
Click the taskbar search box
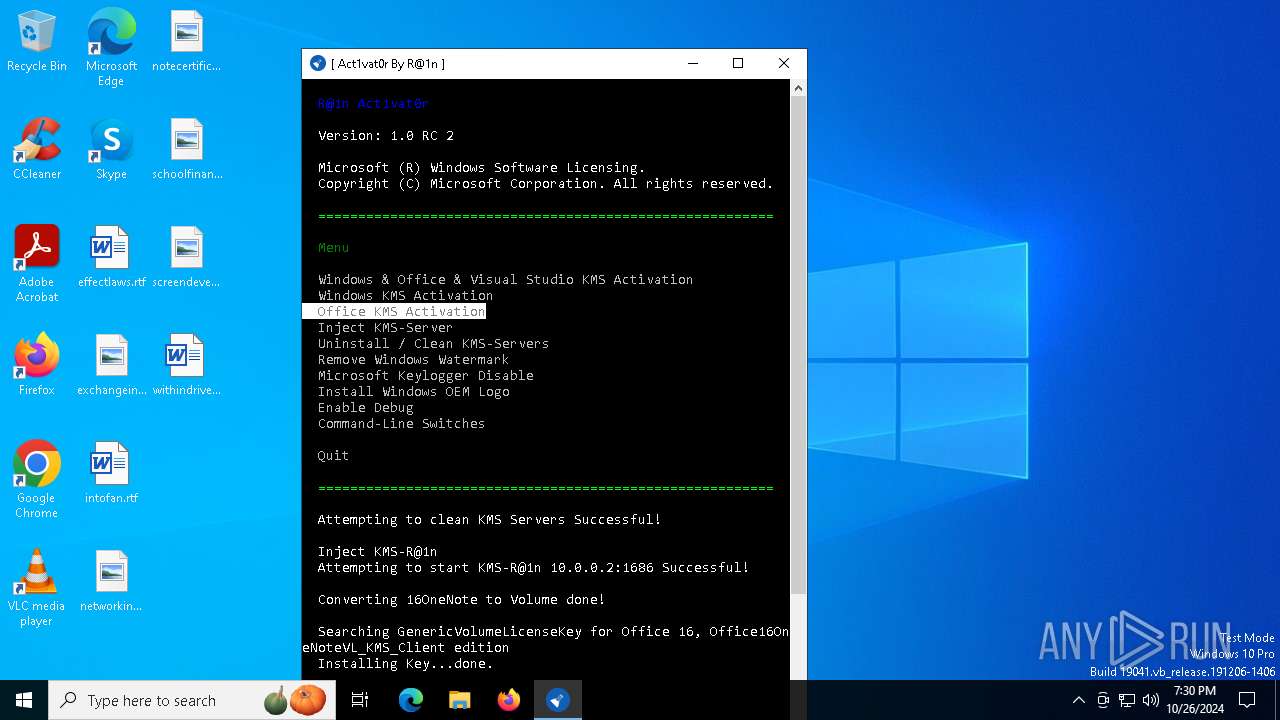pos(193,700)
